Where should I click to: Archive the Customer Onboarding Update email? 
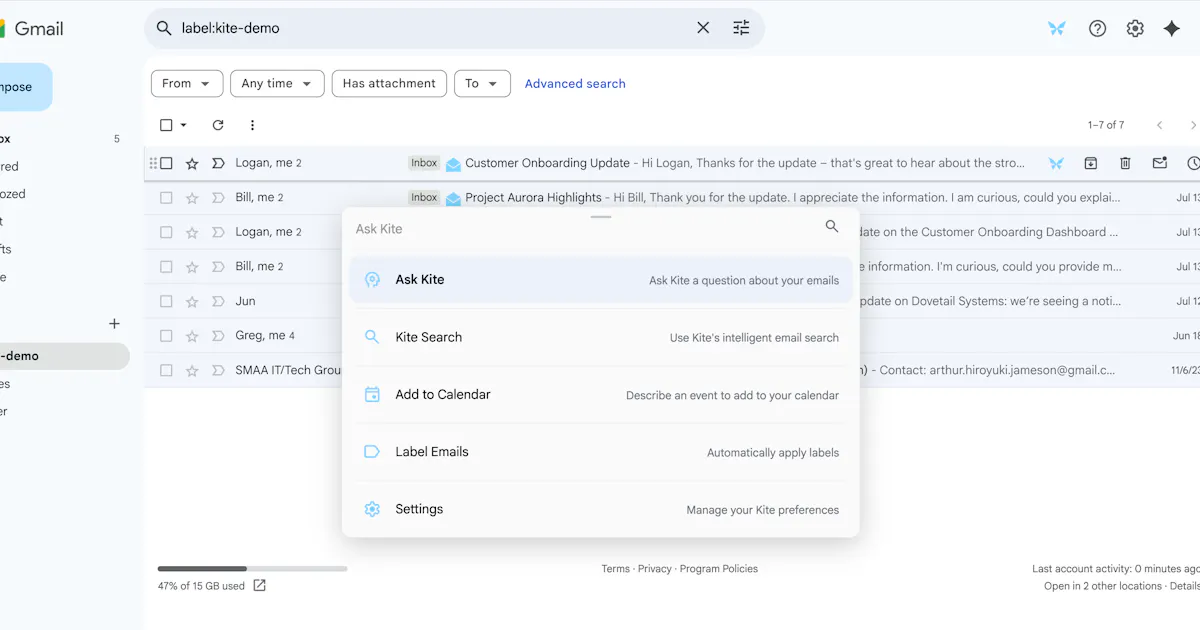tap(1091, 163)
